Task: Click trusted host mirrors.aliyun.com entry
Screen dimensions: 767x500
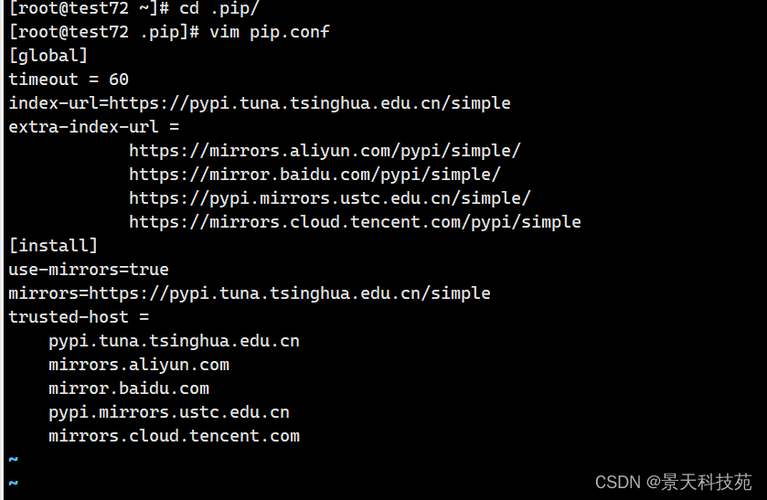Action: (138, 365)
